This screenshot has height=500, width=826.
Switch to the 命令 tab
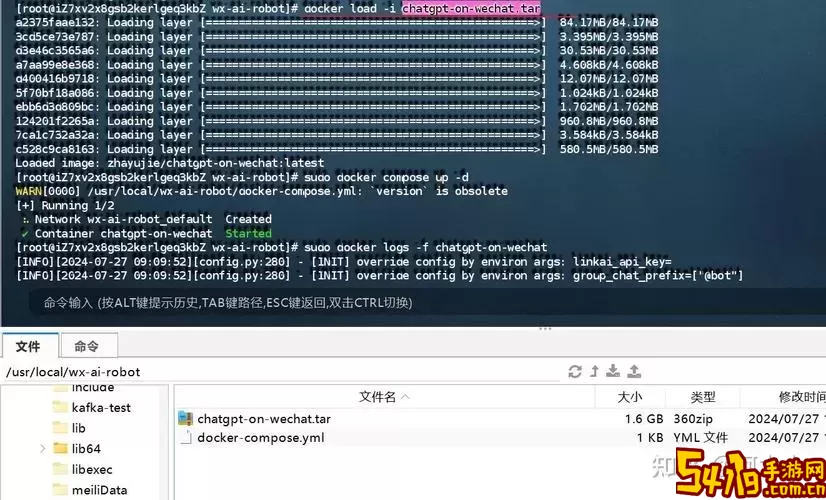[x=87, y=346]
